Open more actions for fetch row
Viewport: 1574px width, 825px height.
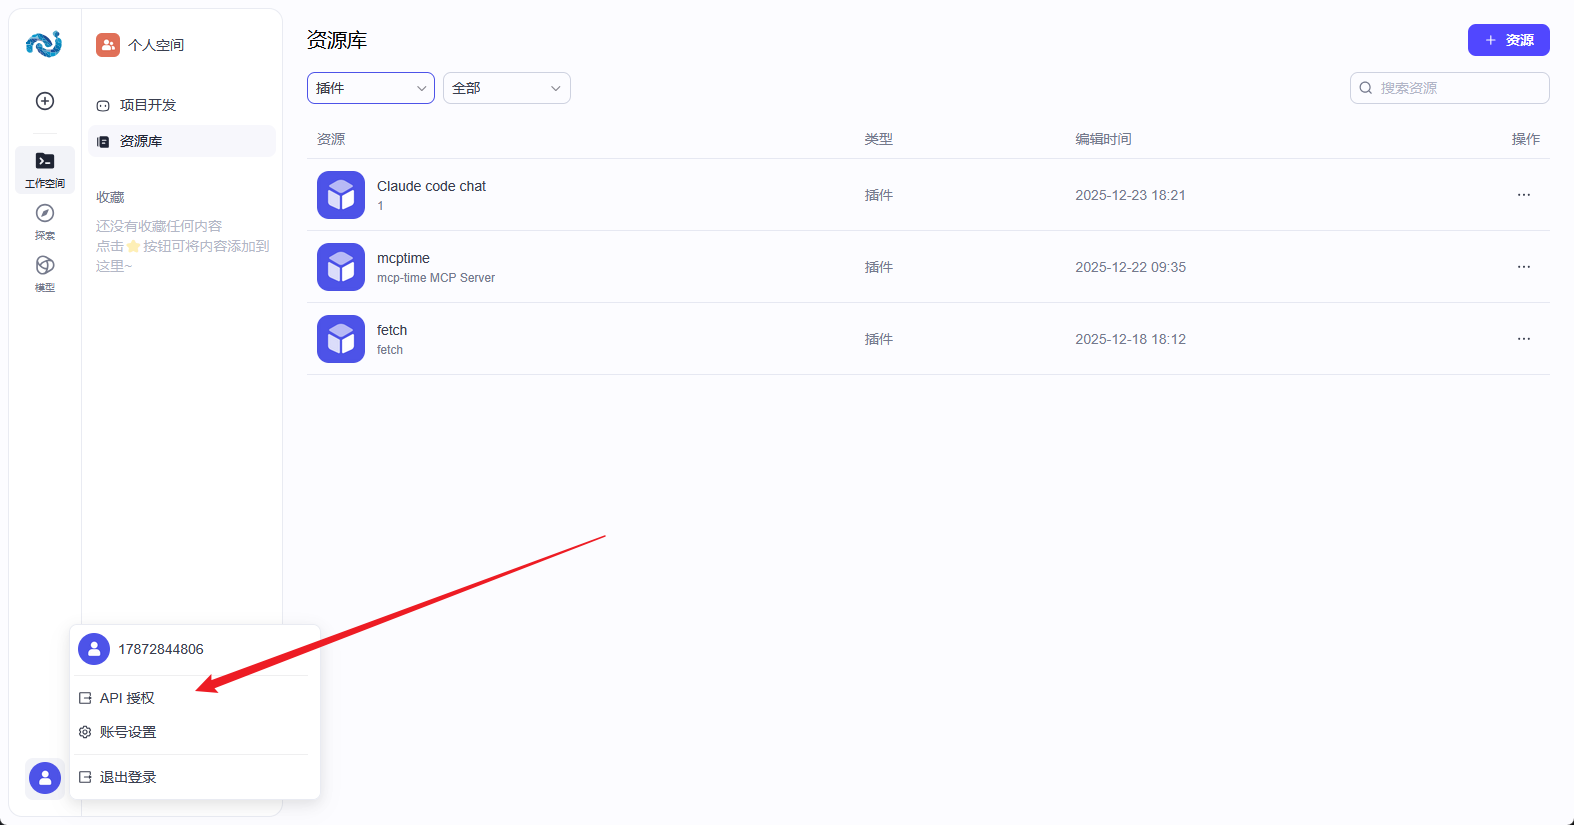pyautogui.click(x=1523, y=339)
